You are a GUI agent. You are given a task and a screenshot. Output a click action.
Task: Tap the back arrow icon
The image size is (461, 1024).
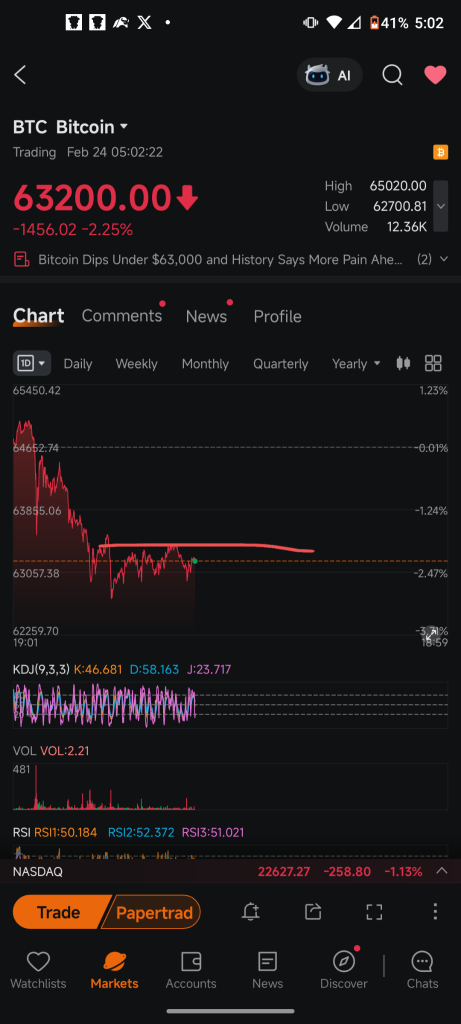coord(20,75)
